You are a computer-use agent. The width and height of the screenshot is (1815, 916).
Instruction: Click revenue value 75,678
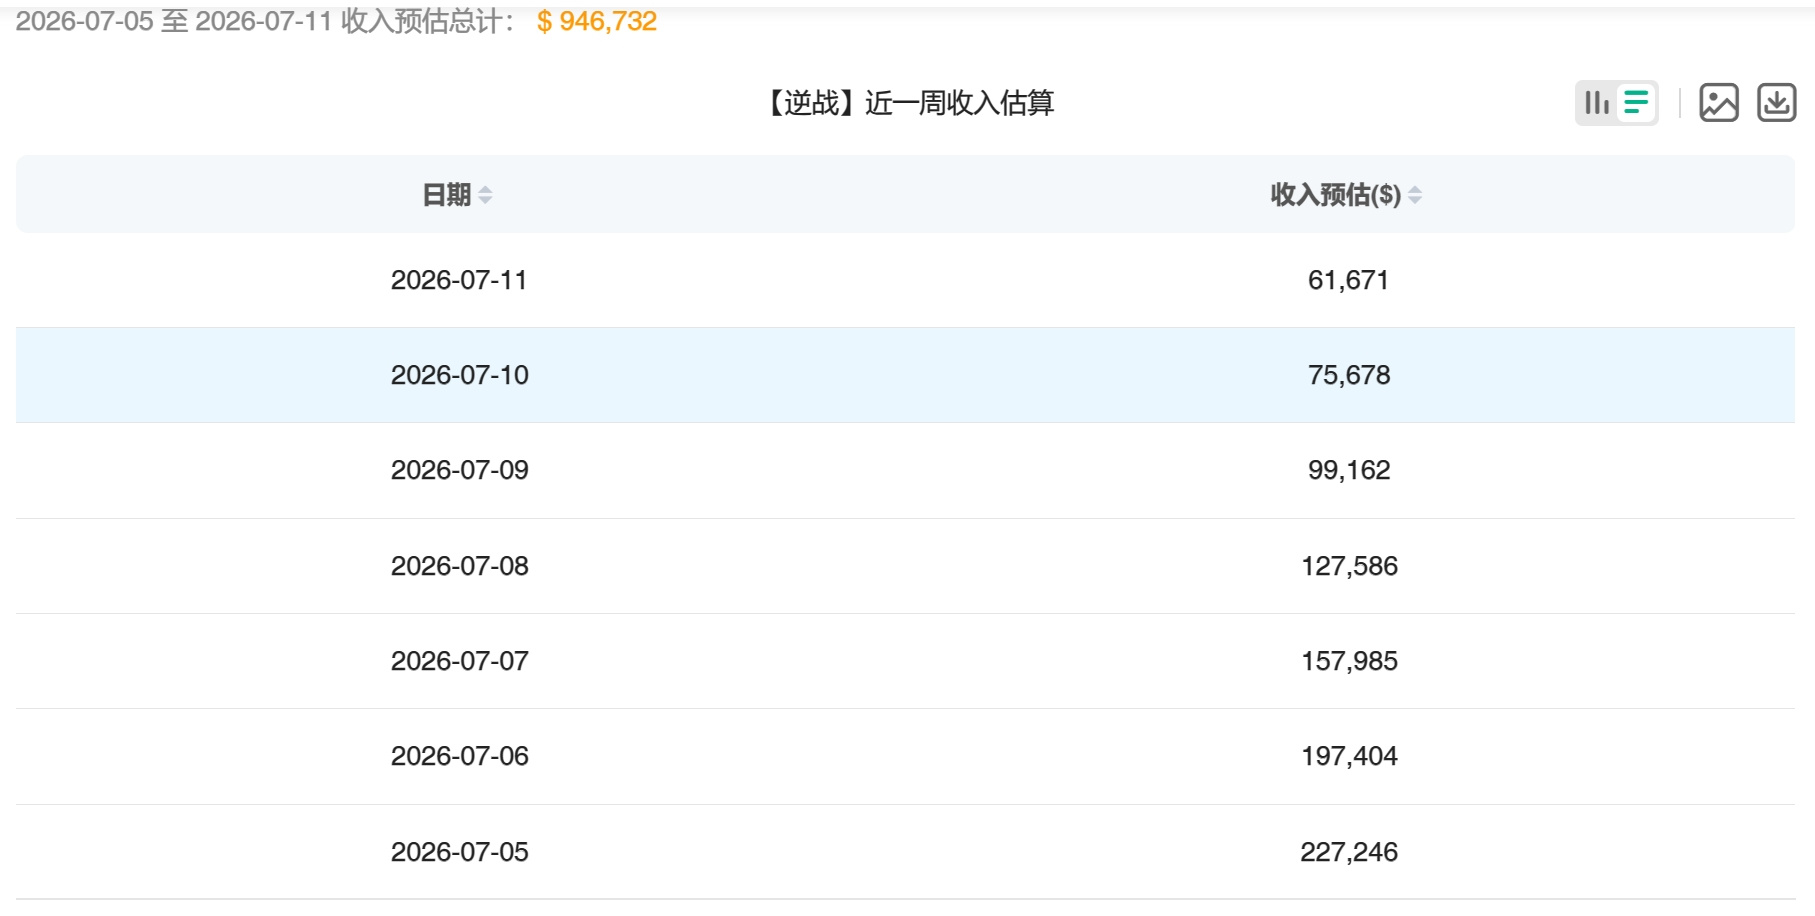[x=1349, y=375]
